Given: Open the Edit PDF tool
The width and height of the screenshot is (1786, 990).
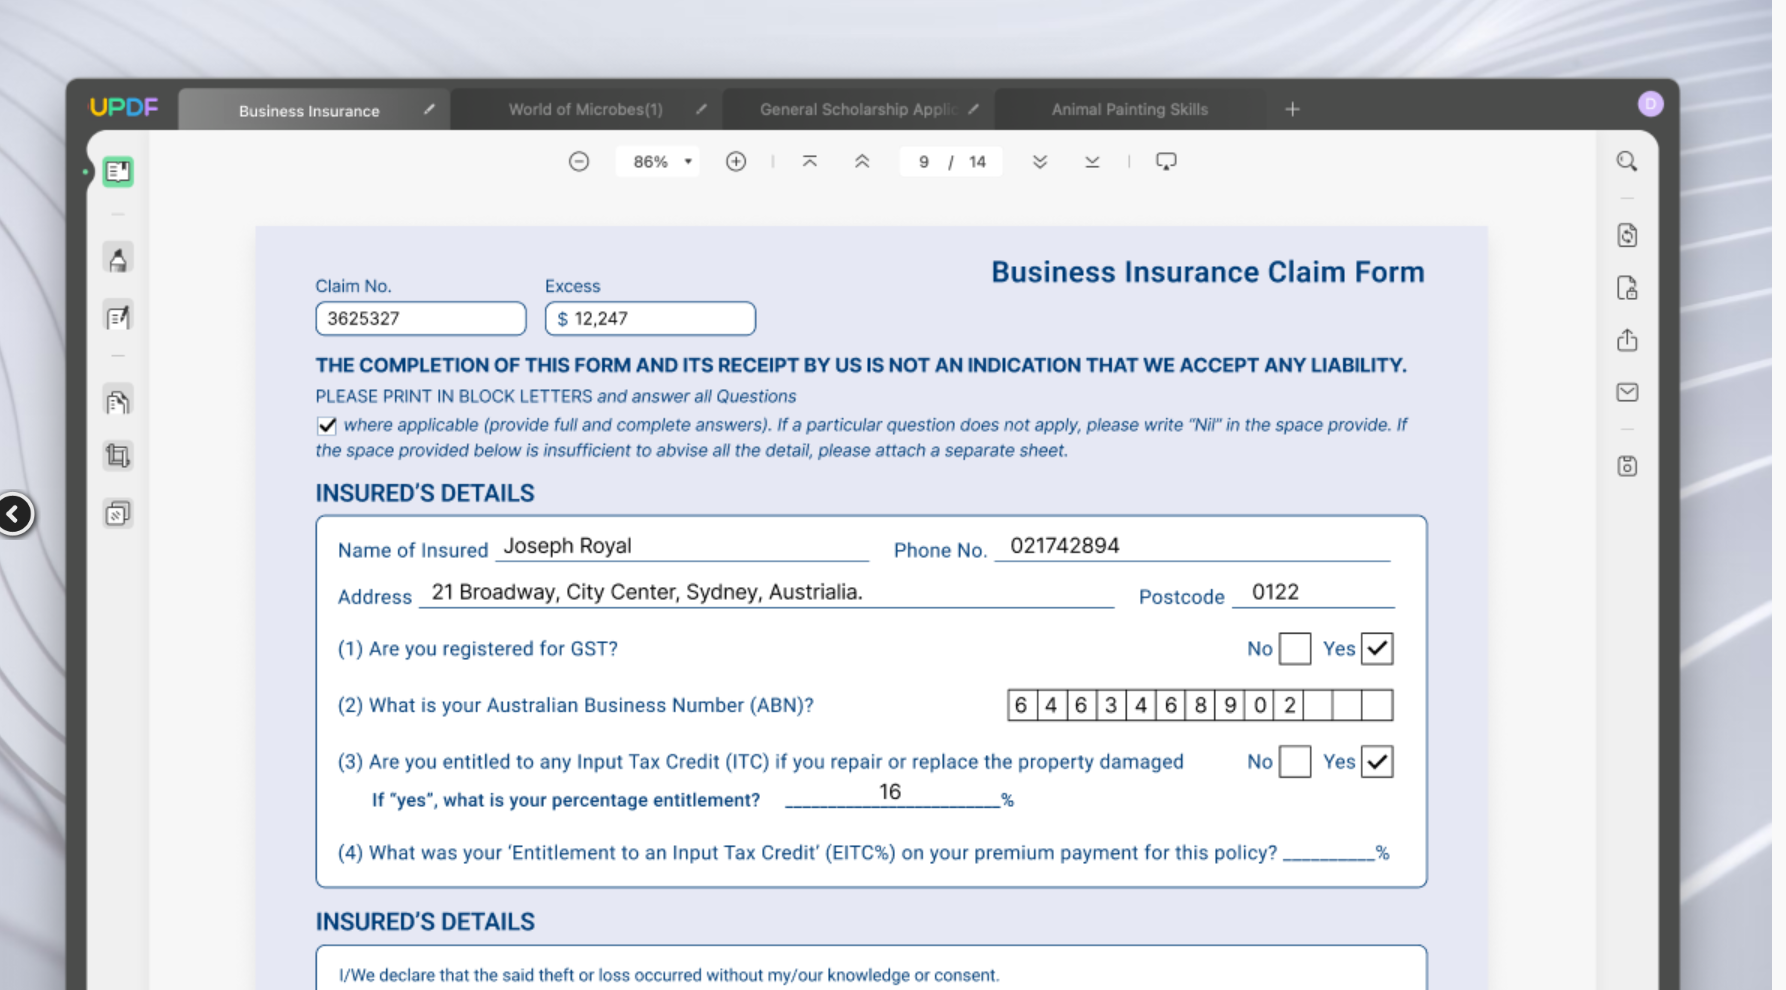Looking at the screenshot, I should tap(118, 318).
